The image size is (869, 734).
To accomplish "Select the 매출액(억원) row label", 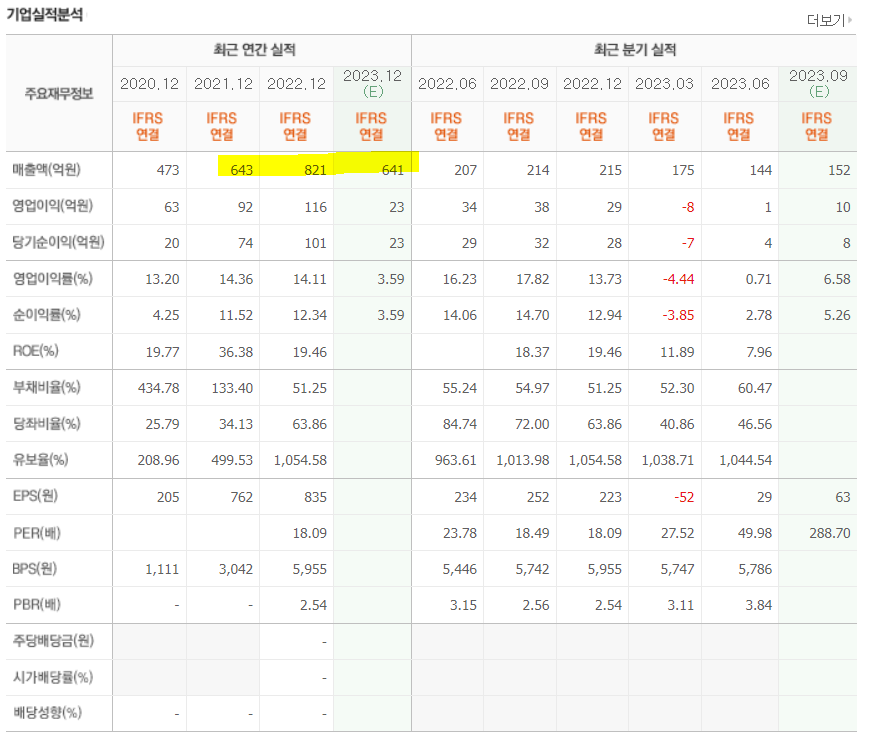I will pyautogui.click(x=47, y=169).
